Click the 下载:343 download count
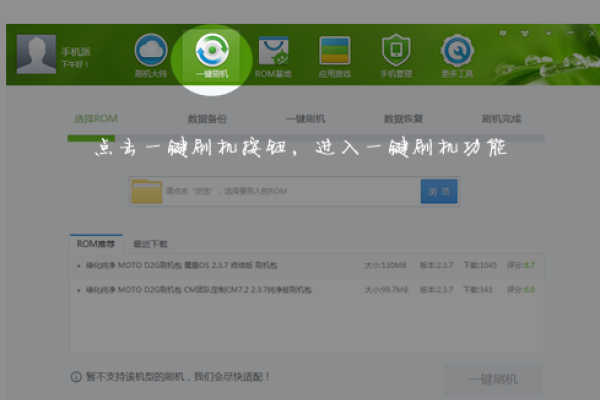 (x=478, y=290)
